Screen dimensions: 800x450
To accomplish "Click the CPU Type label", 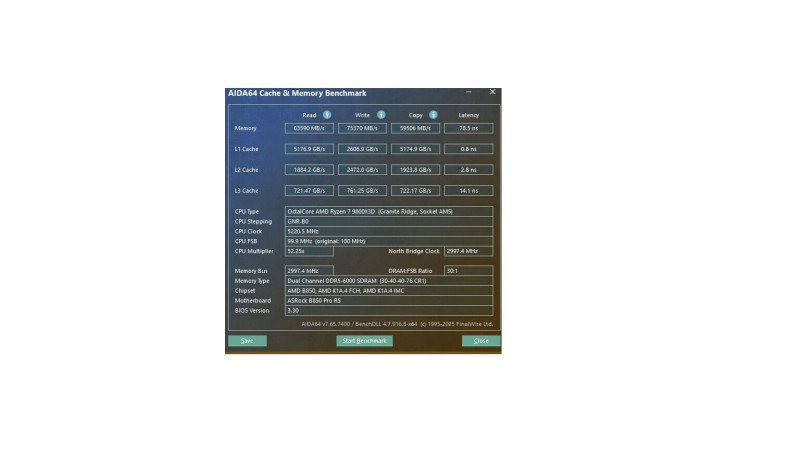I will pyautogui.click(x=247, y=211).
